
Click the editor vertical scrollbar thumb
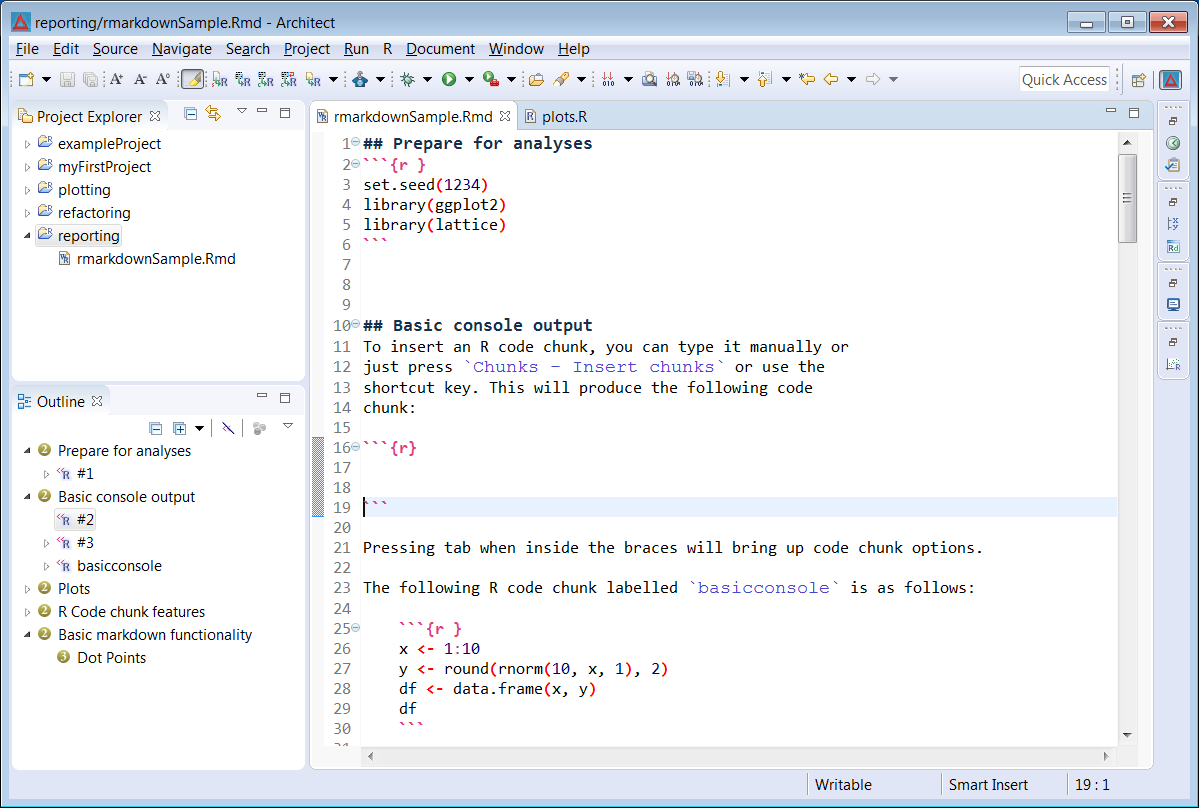tap(1127, 199)
